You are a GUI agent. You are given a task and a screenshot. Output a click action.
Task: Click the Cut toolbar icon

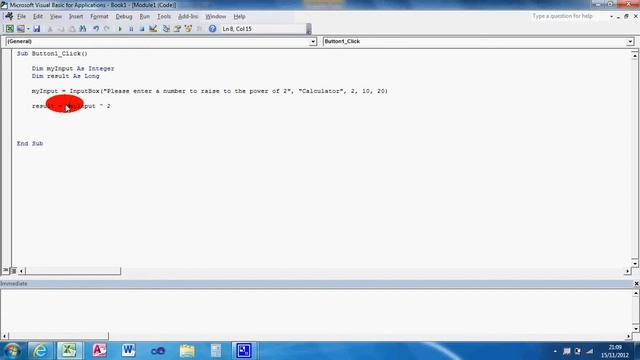(x=50, y=29)
